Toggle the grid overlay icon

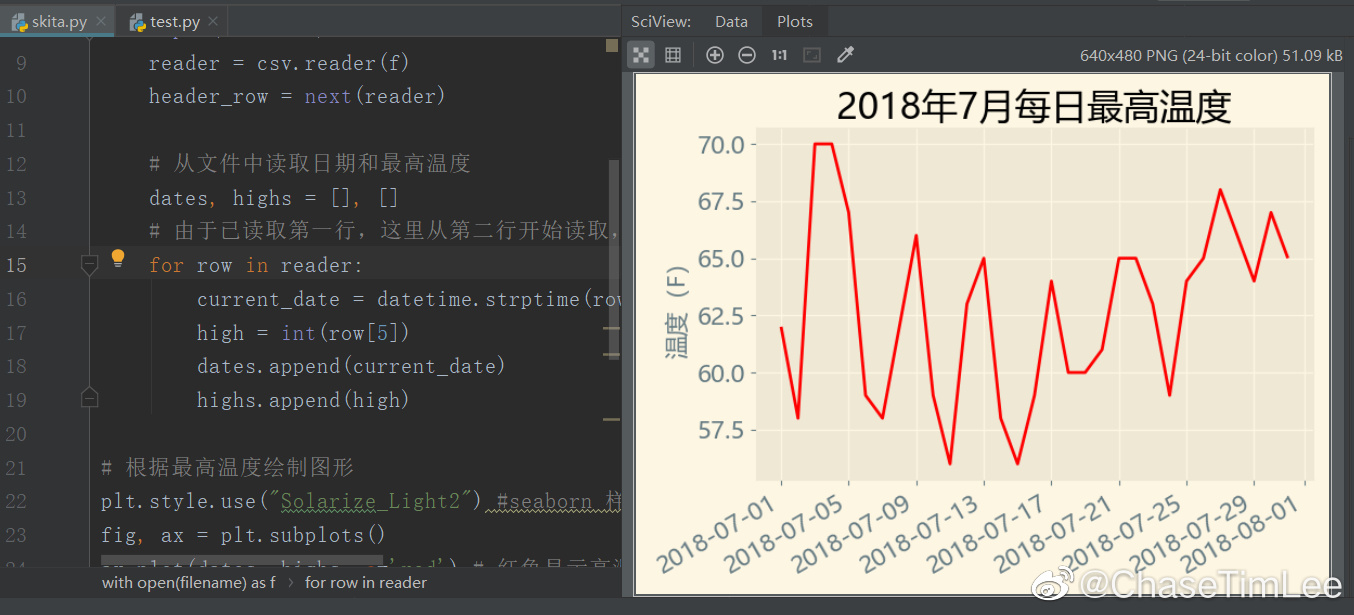coord(673,55)
